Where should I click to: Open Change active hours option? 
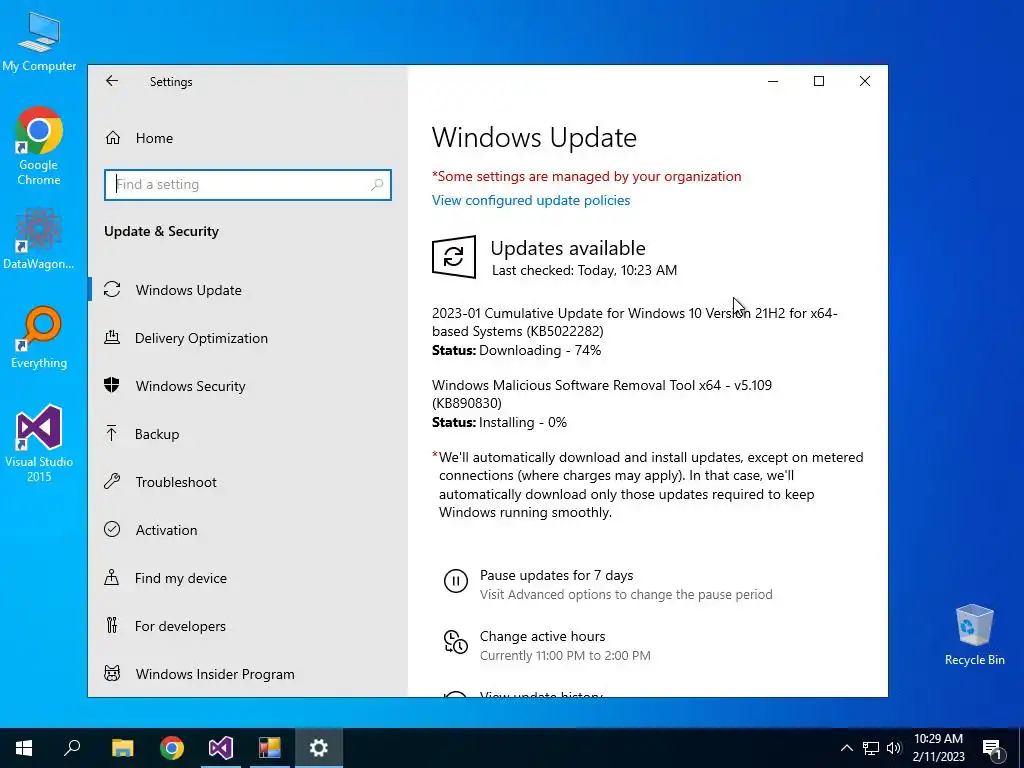543,636
